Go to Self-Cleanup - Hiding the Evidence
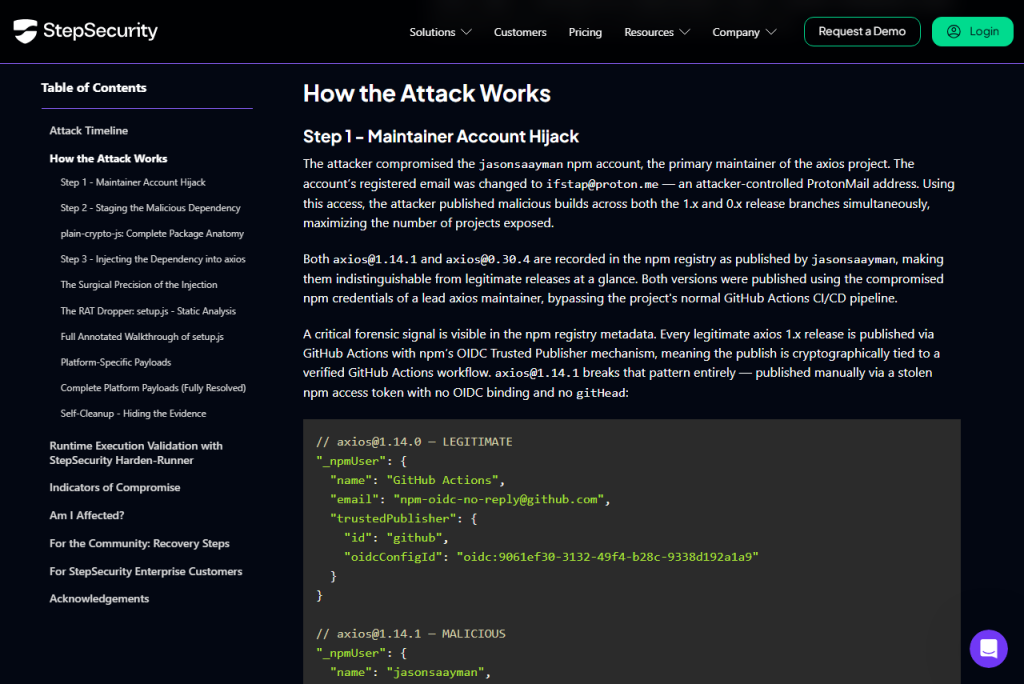The width and height of the screenshot is (1024, 684). click(133, 414)
